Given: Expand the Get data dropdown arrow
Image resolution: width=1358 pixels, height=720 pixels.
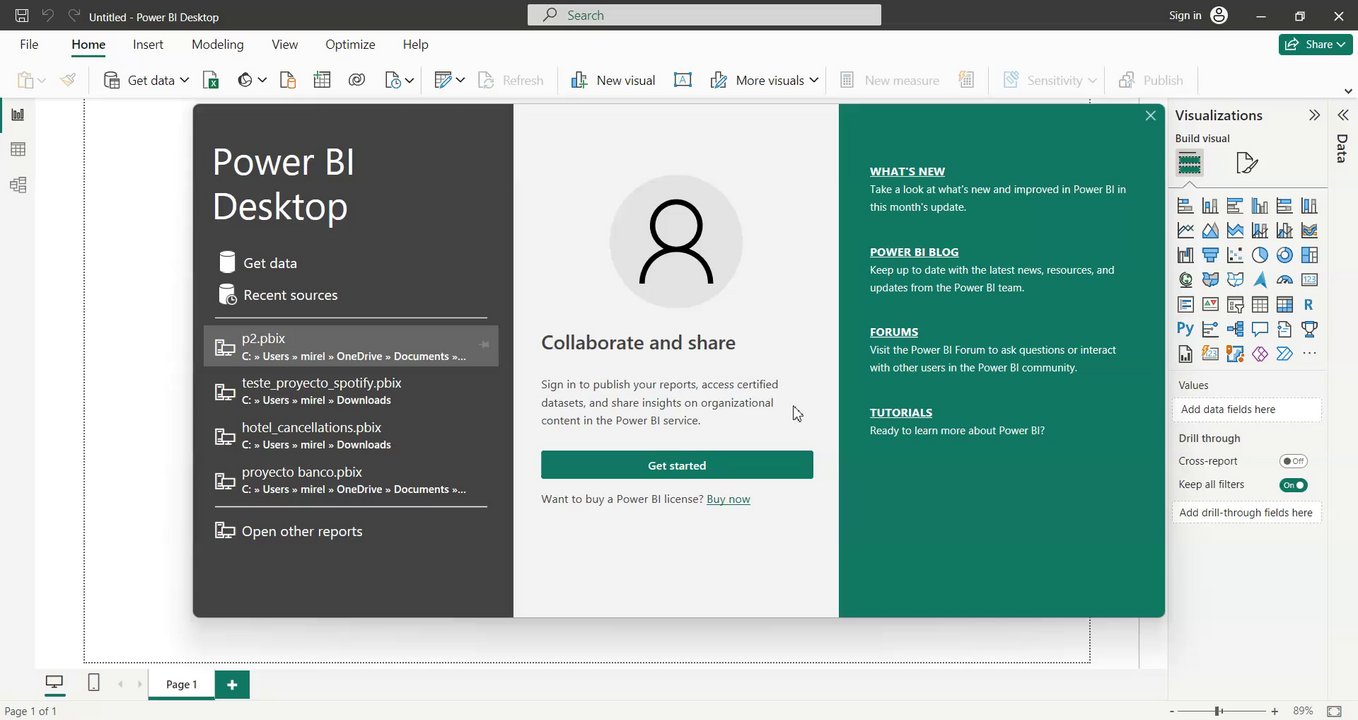Looking at the screenshot, I should (x=184, y=80).
